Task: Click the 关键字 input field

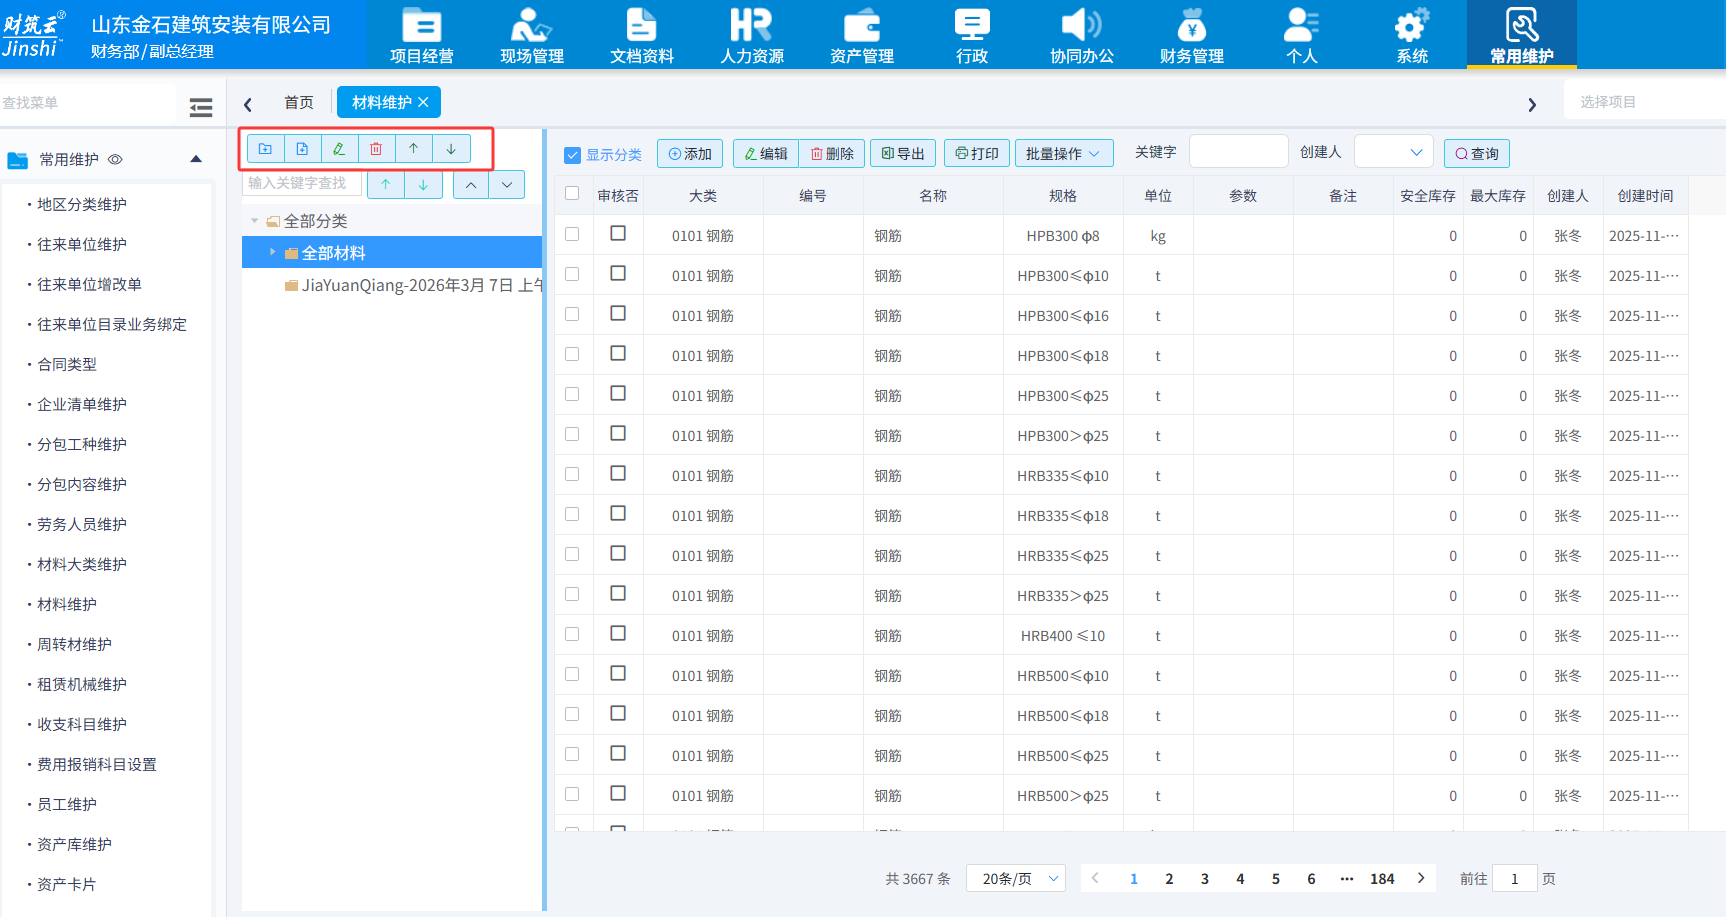Action: pos(1238,152)
